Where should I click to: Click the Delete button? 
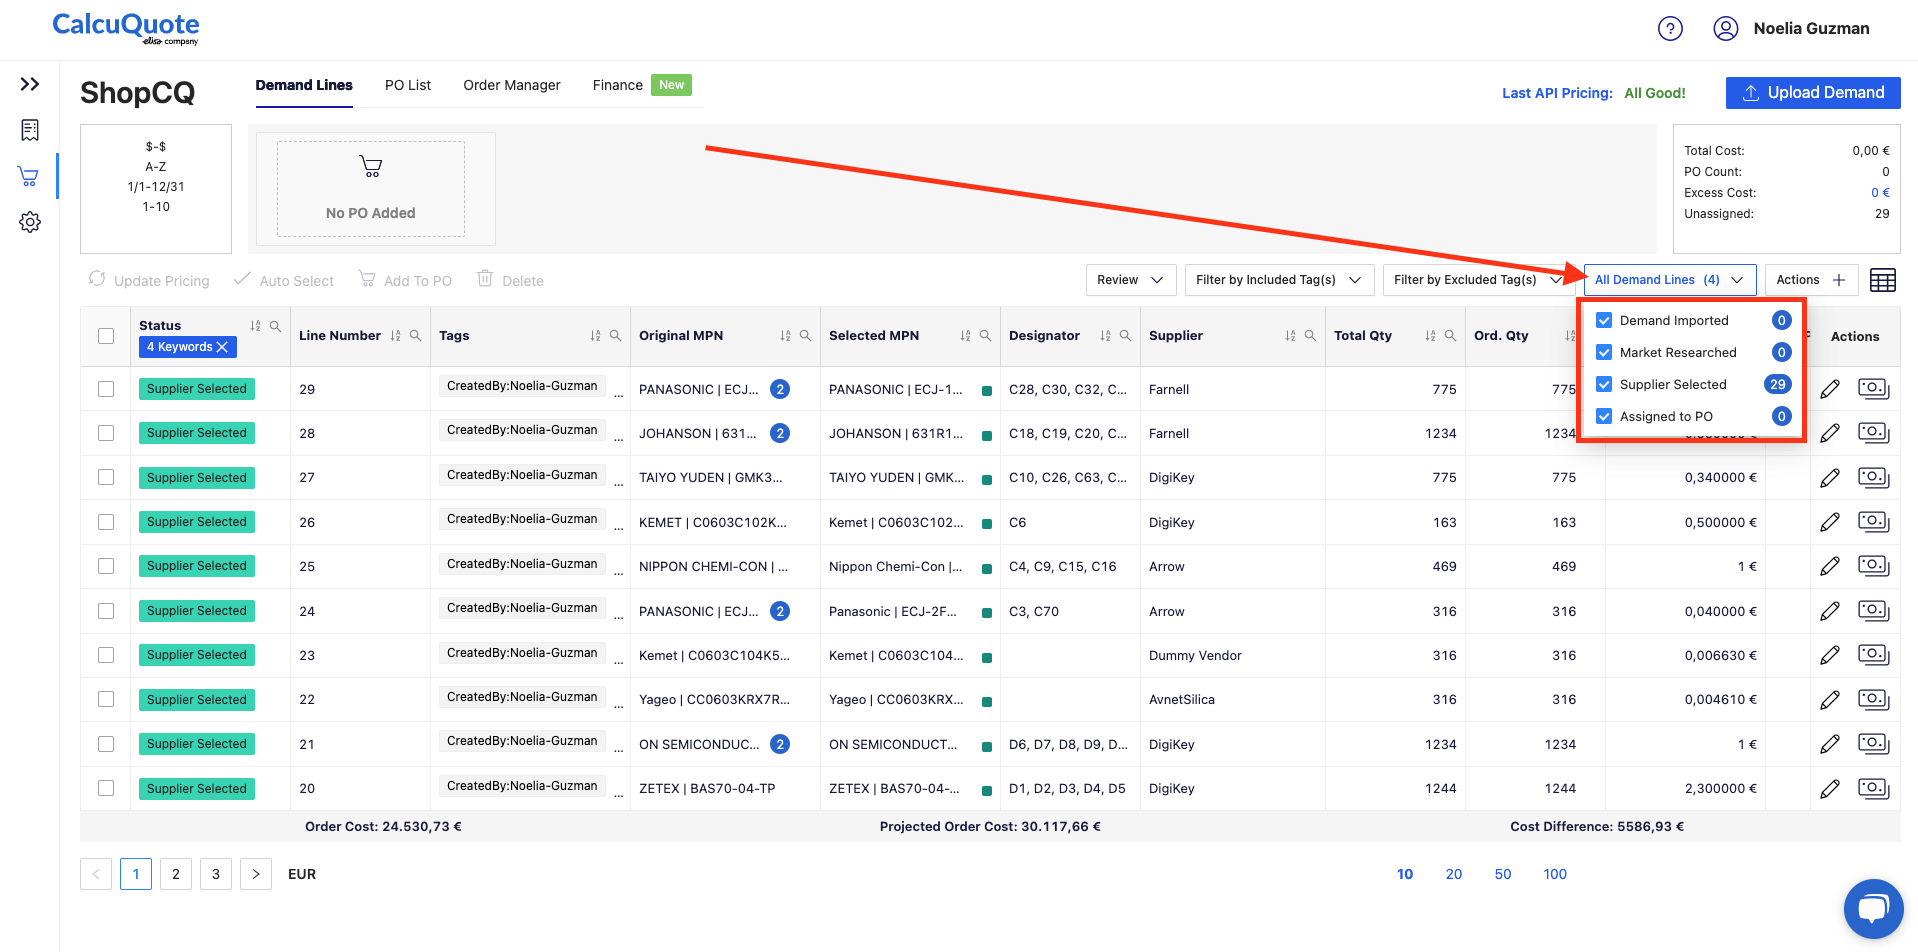coord(510,280)
